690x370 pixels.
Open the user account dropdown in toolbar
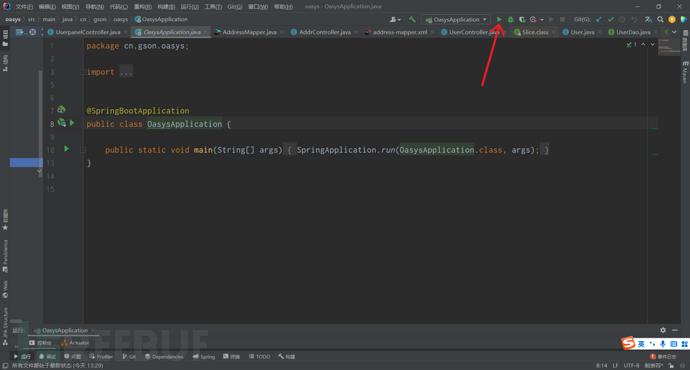point(395,19)
